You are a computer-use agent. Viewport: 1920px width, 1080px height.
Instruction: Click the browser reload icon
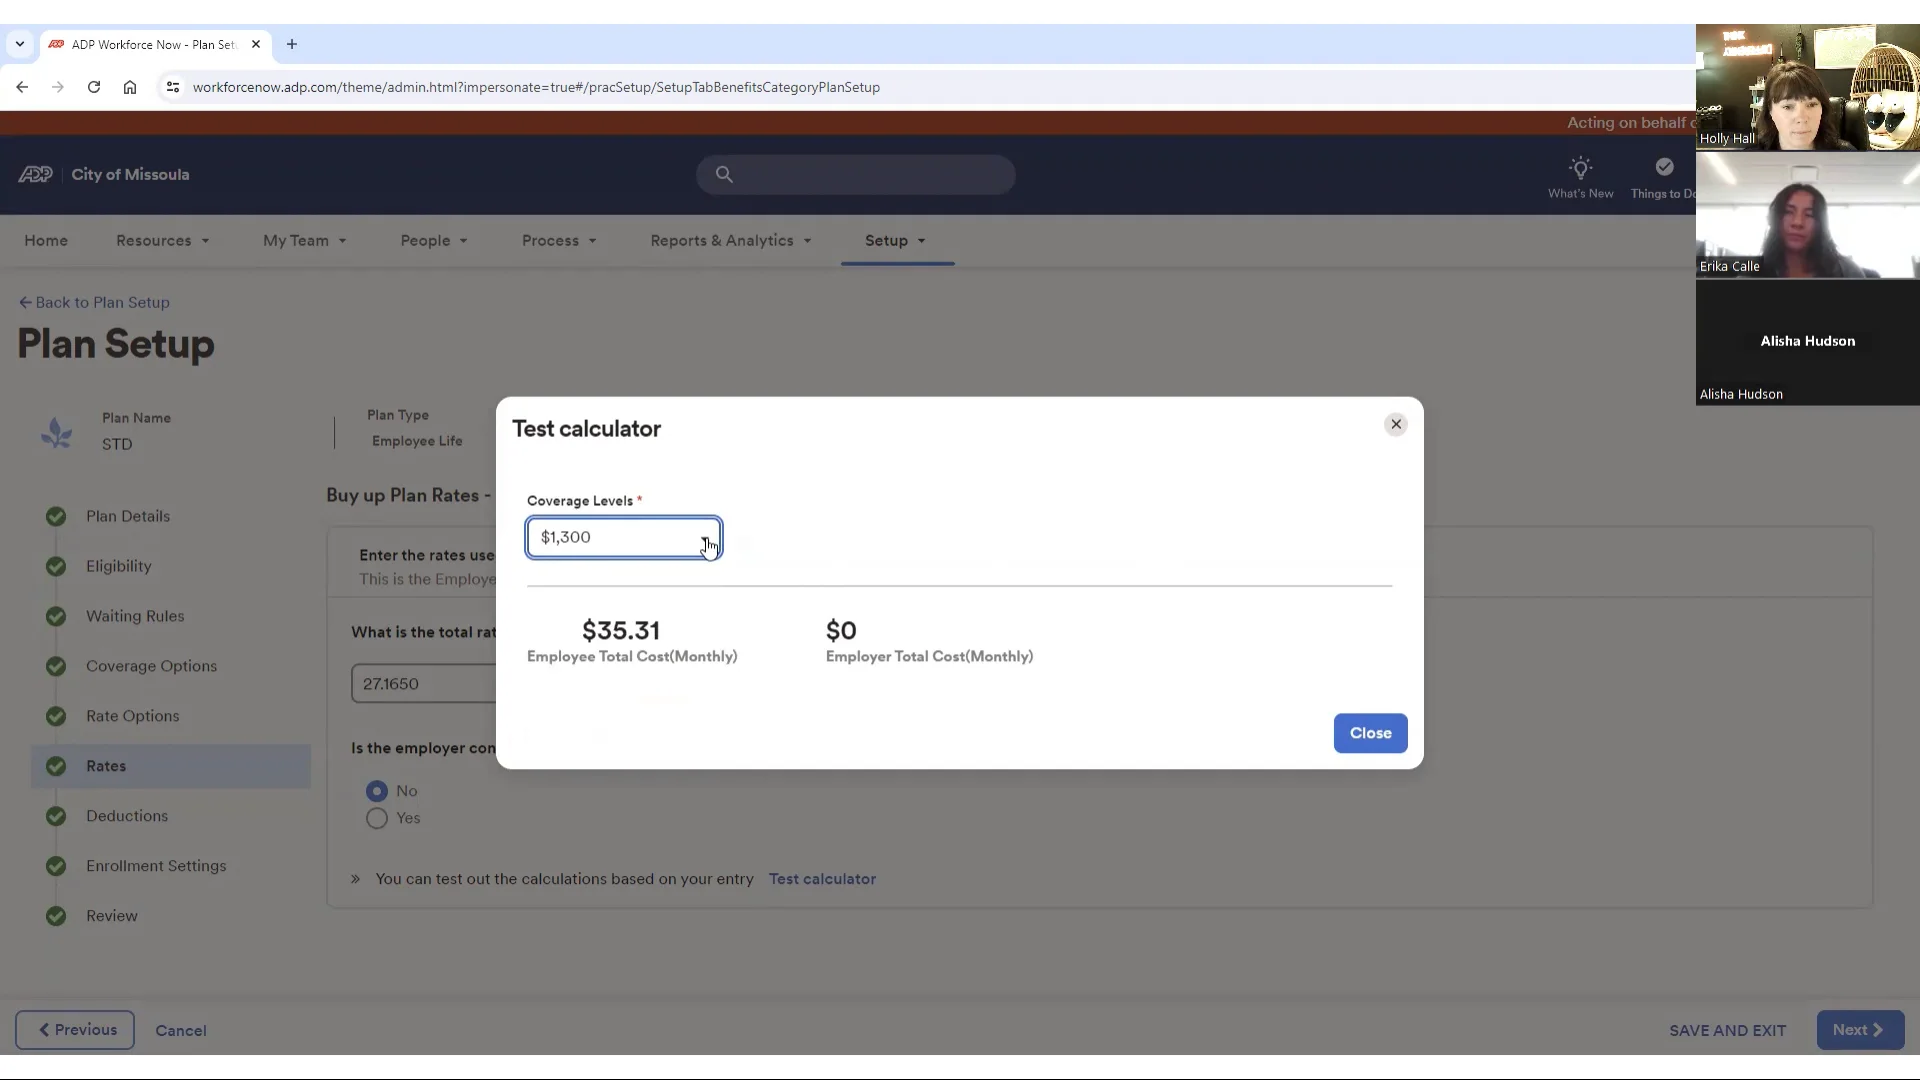tap(94, 87)
